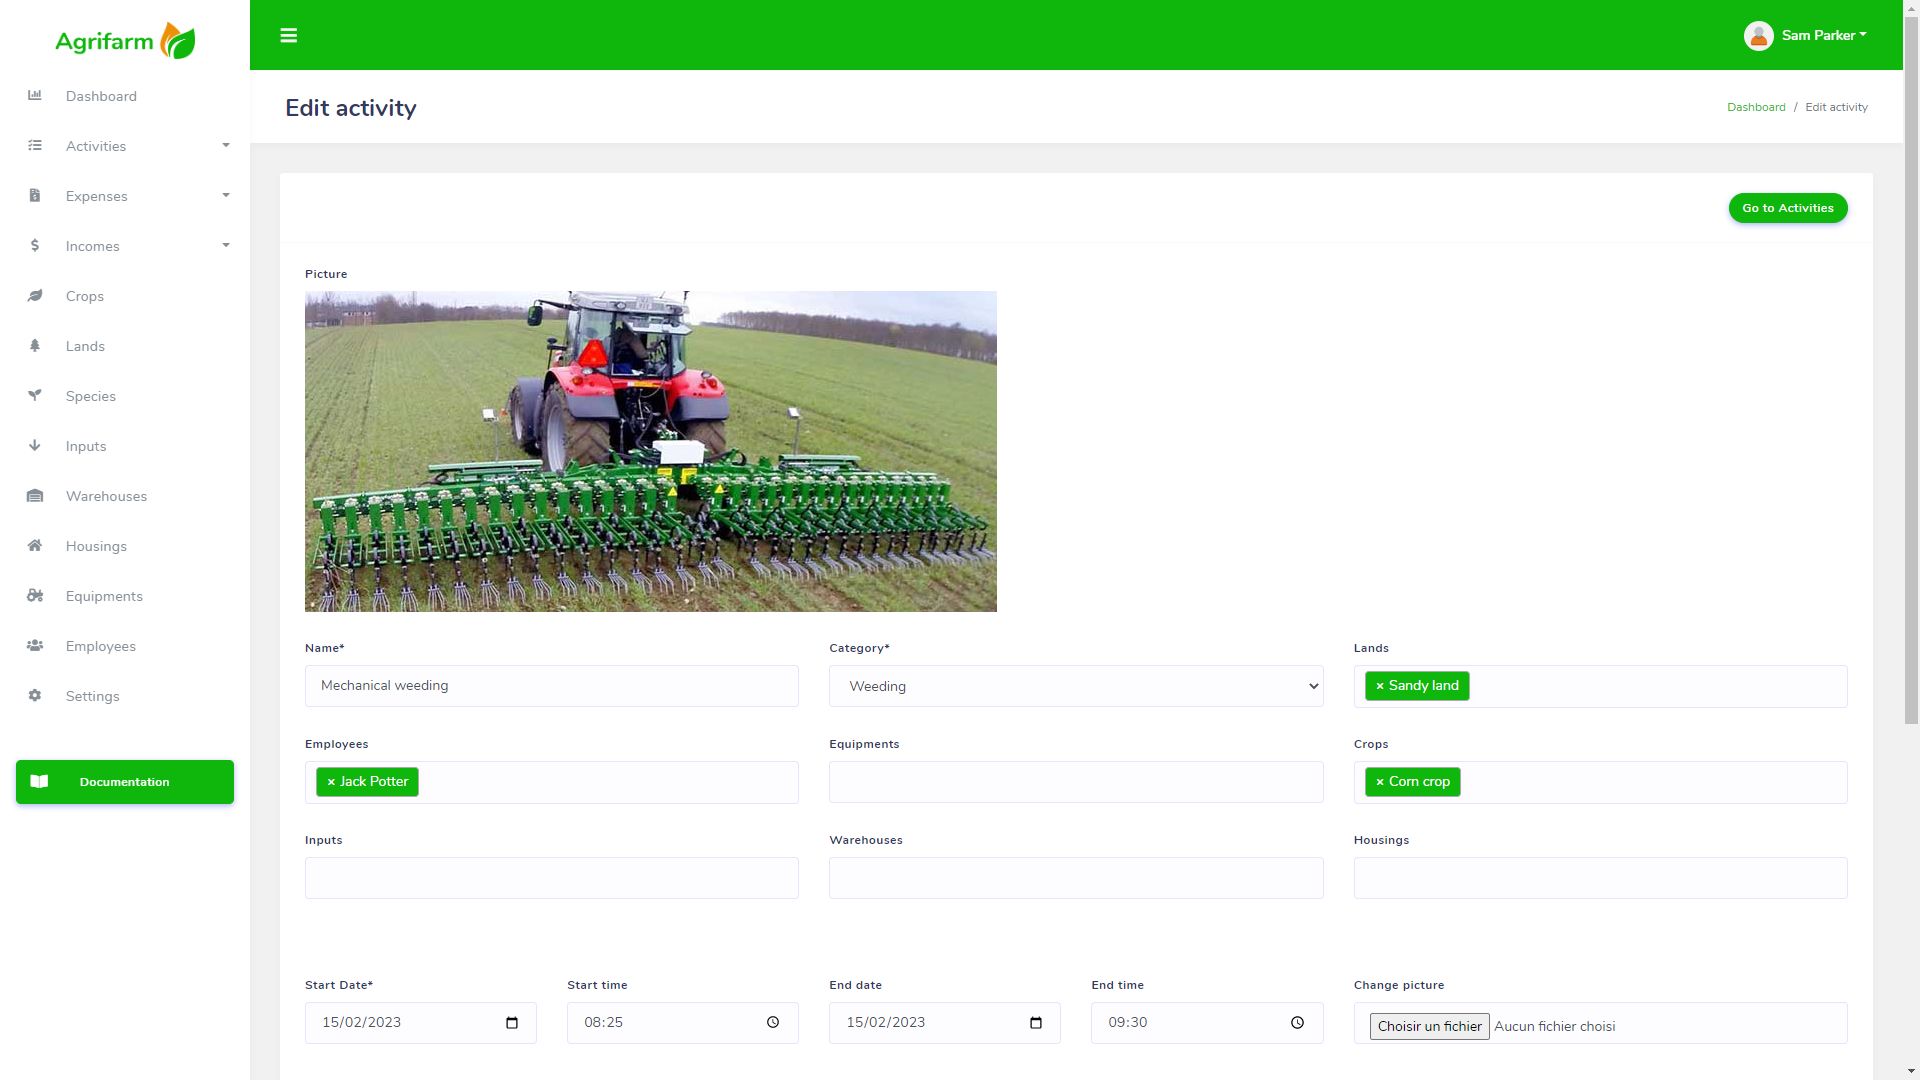Open Equipments from the sidebar
This screenshot has height=1080, width=1920.
point(104,596)
